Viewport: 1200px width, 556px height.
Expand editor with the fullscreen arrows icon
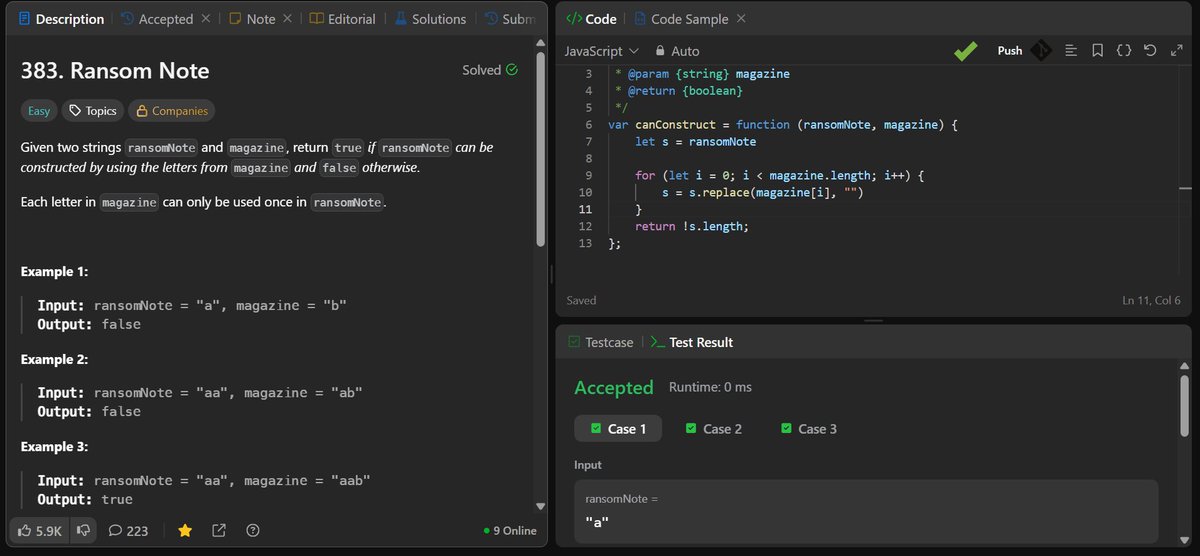pos(1177,50)
